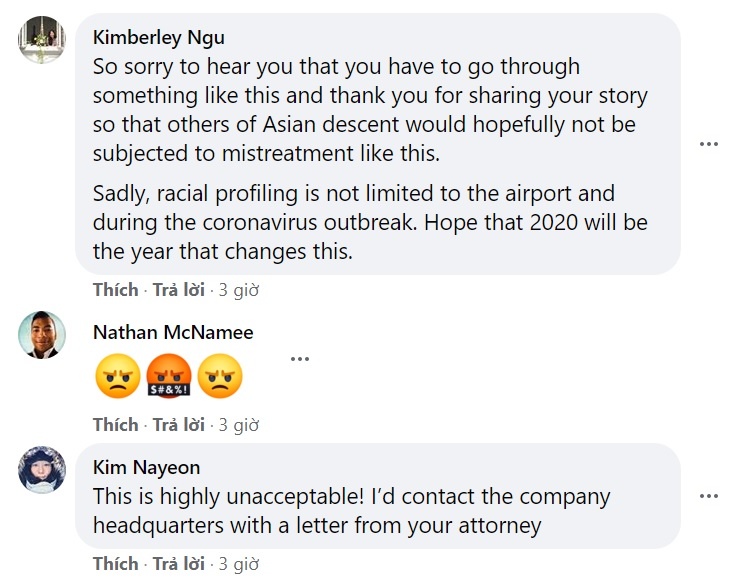Click the first angry face emoji
The image size is (737, 581).
tap(116, 378)
